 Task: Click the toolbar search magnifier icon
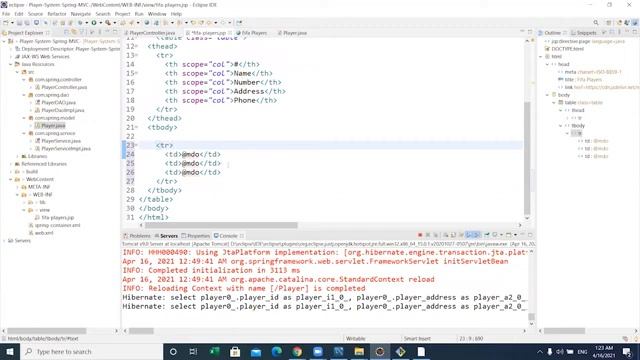596,23
